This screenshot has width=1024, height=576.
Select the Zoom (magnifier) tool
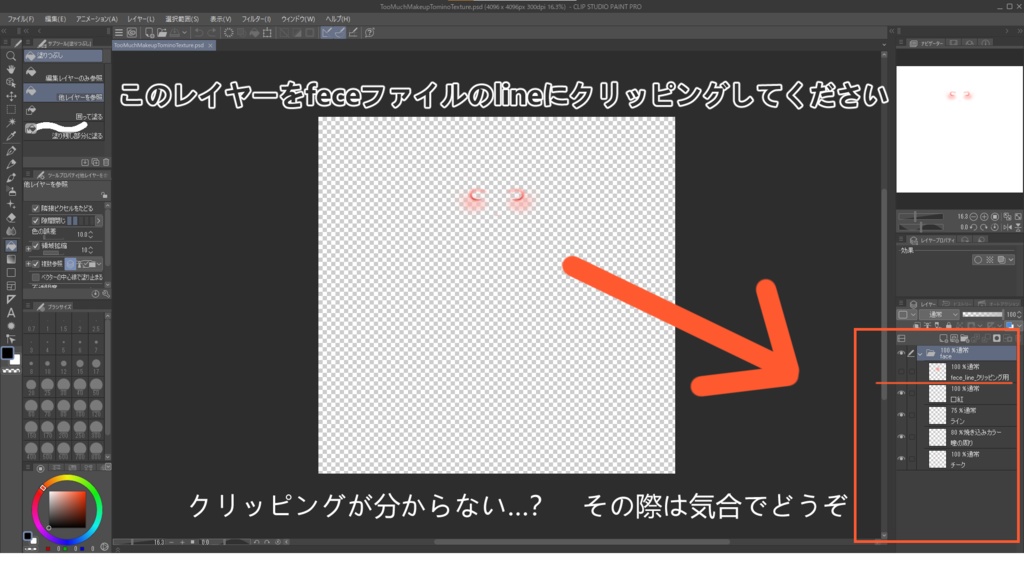(x=11, y=58)
